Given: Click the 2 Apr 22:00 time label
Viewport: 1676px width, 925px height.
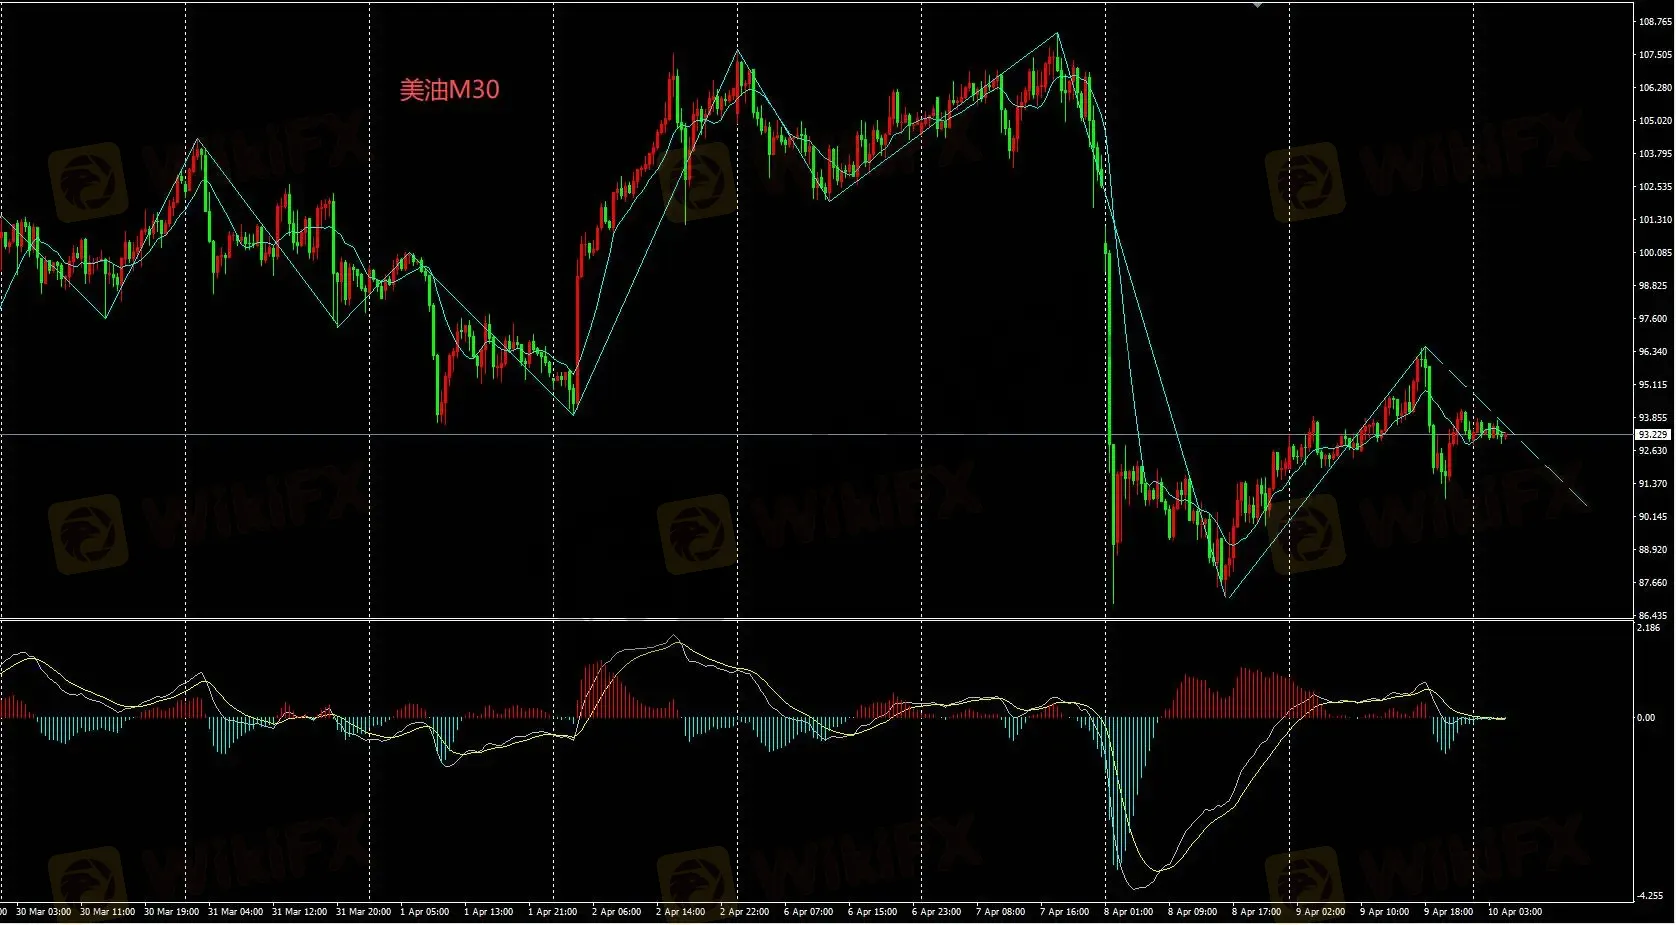Looking at the screenshot, I should pyautogui.click(x=745, y=912).
